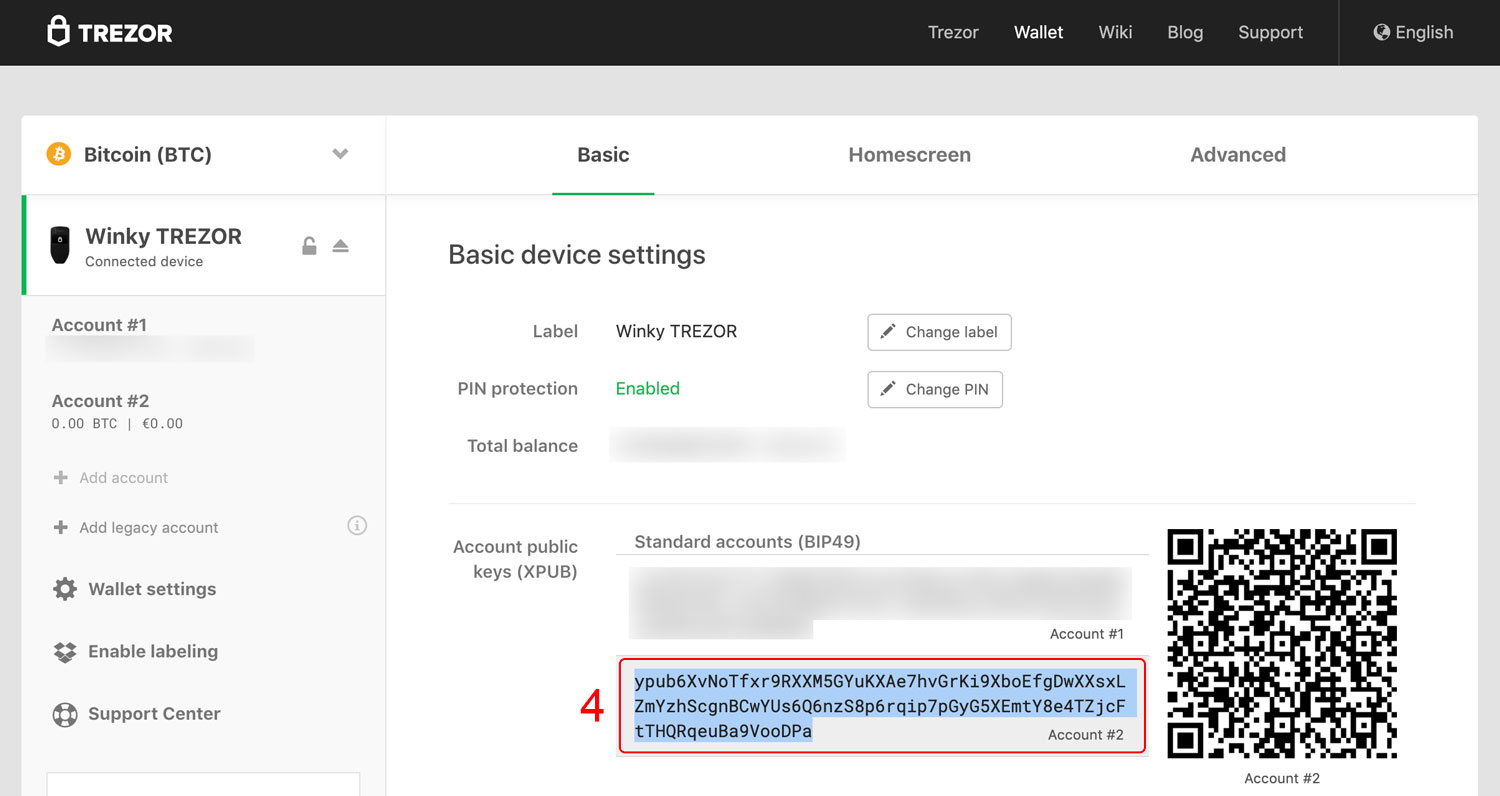Click the blurred Total balance value
Screen dimensions: 1500x796
pos(727,445)
